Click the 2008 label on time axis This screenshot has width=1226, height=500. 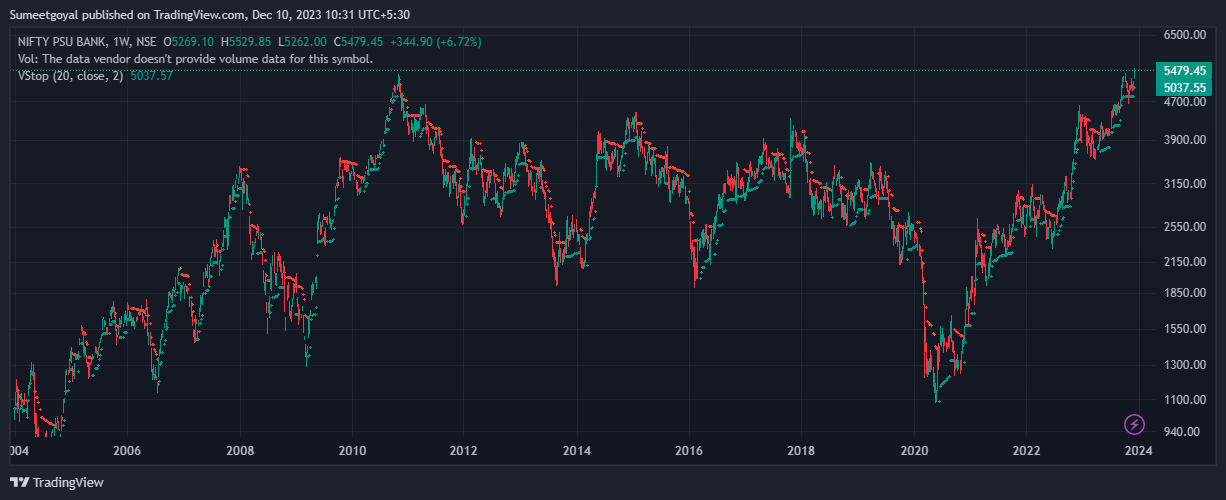240,450
